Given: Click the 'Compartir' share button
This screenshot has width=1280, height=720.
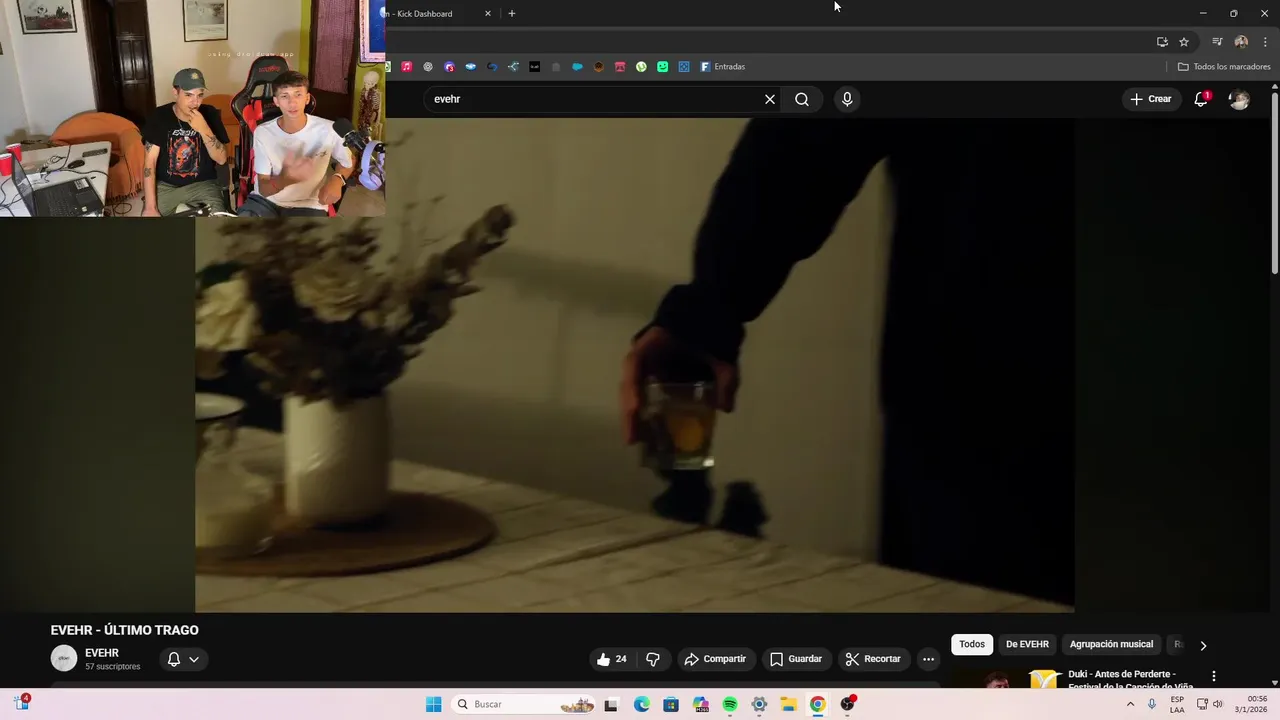Looking at the screenshot, I should click(x=715, y=659).
